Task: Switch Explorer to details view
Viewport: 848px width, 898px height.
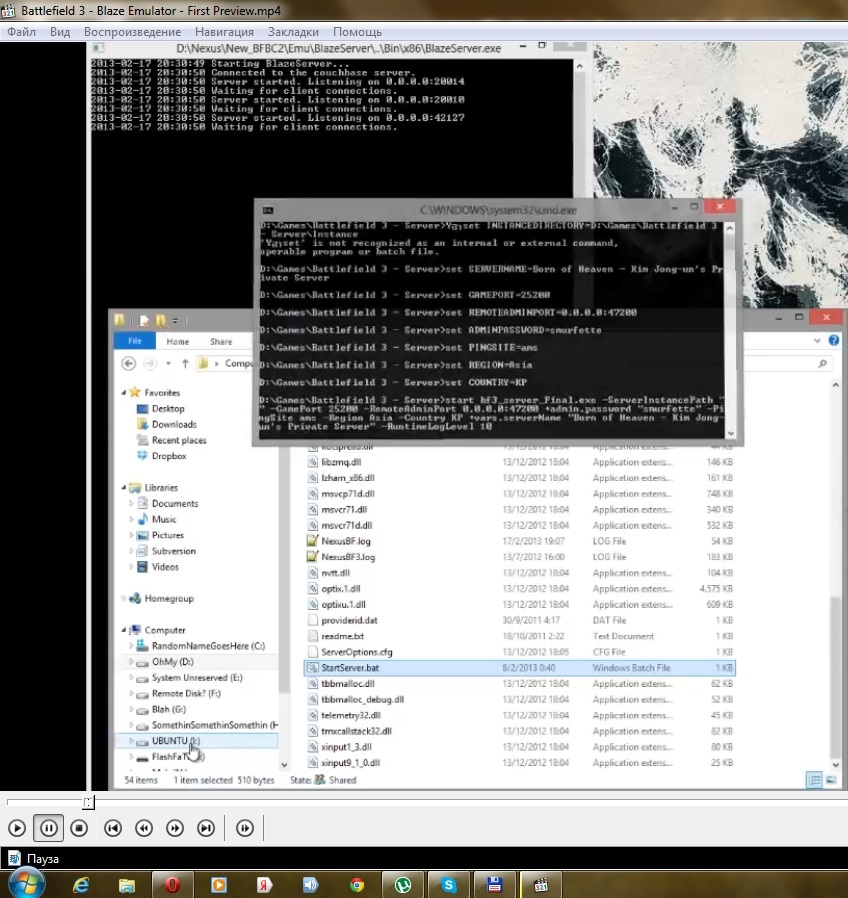Action: click(814, 780)
